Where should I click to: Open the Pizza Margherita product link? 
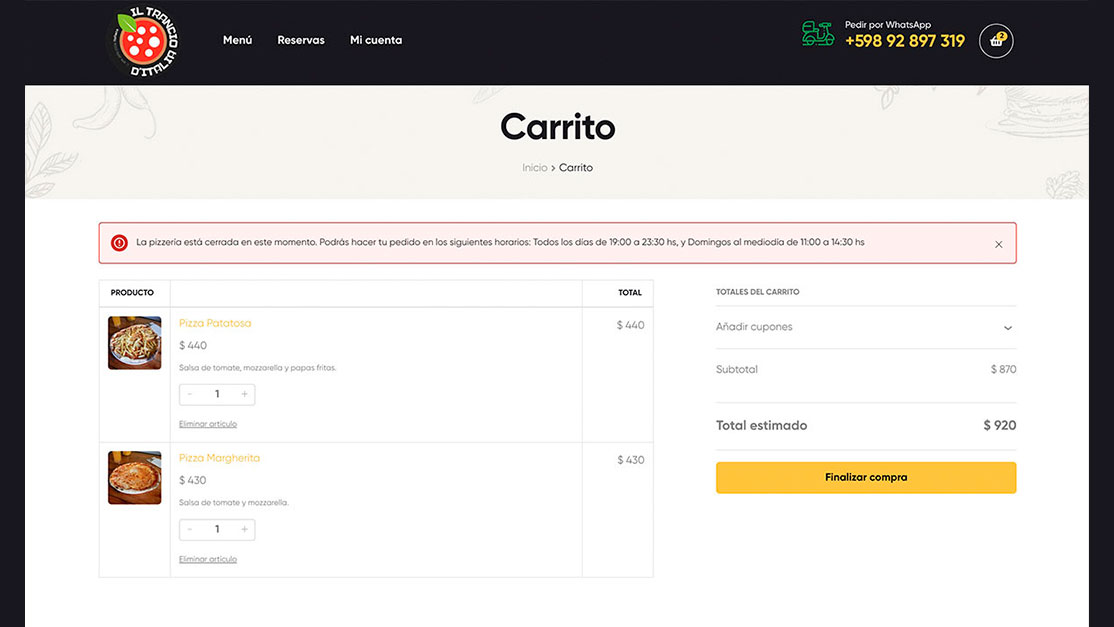tap(219, 458)
